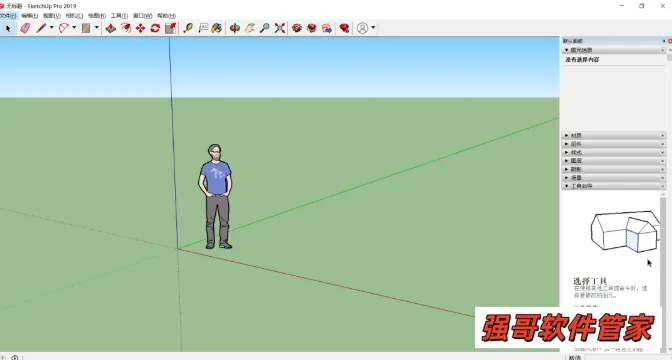Open the 3D Warehouse
672x360 pixels.
(x=297, y=28)
